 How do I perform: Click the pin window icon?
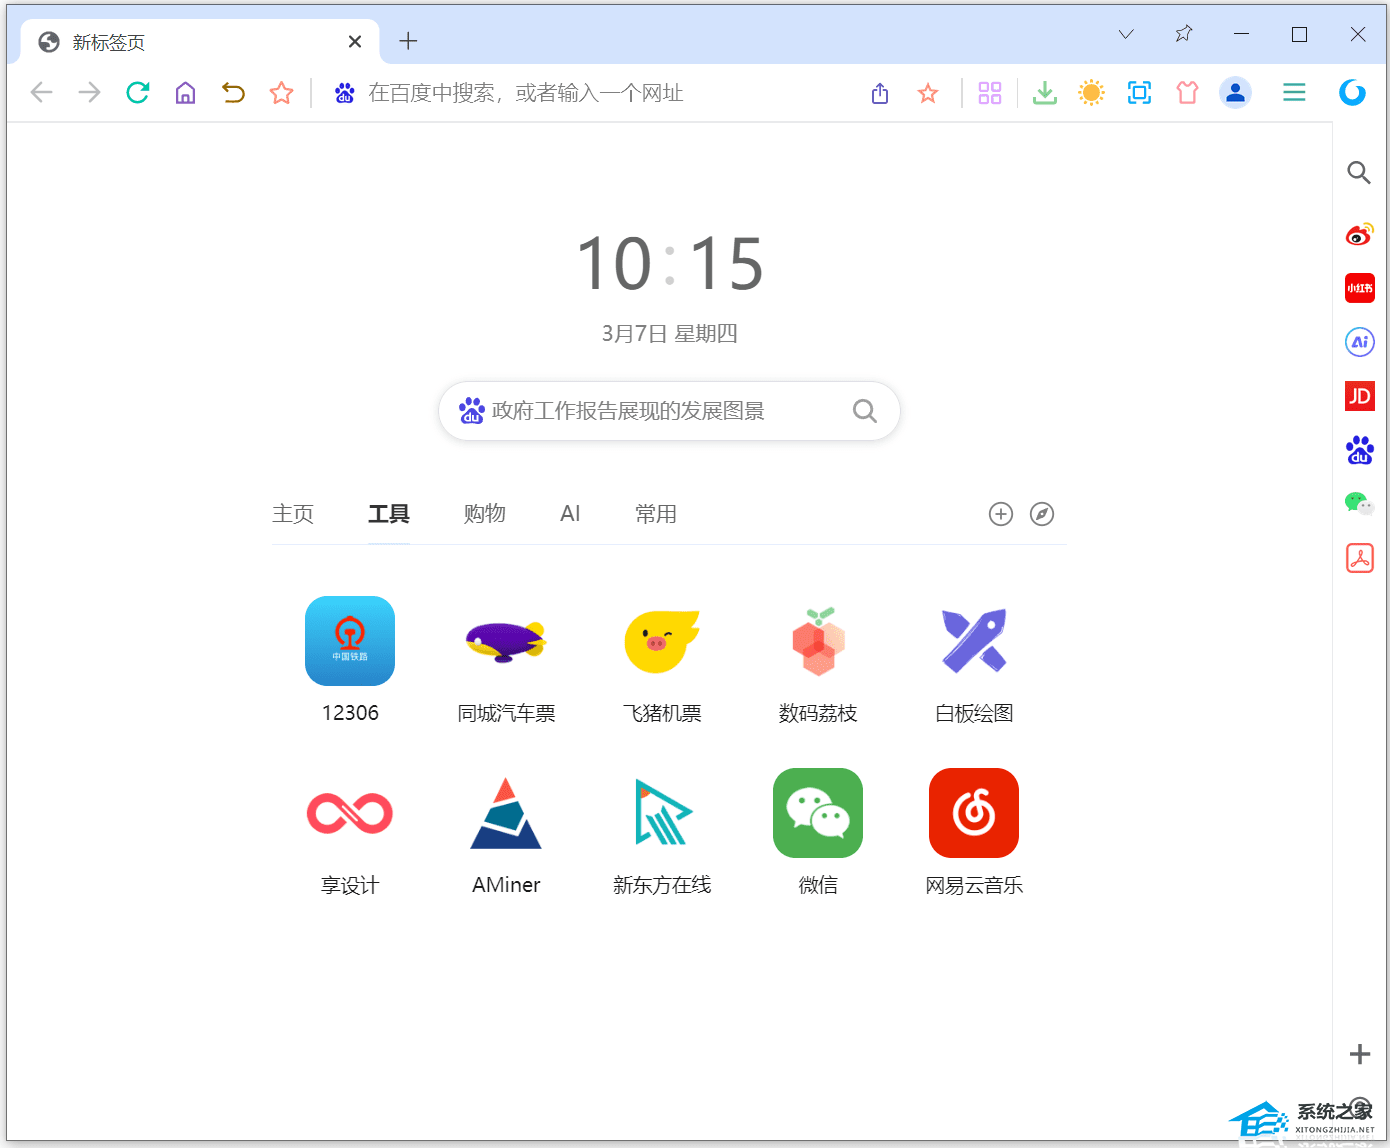click(x=1184, y=34)
